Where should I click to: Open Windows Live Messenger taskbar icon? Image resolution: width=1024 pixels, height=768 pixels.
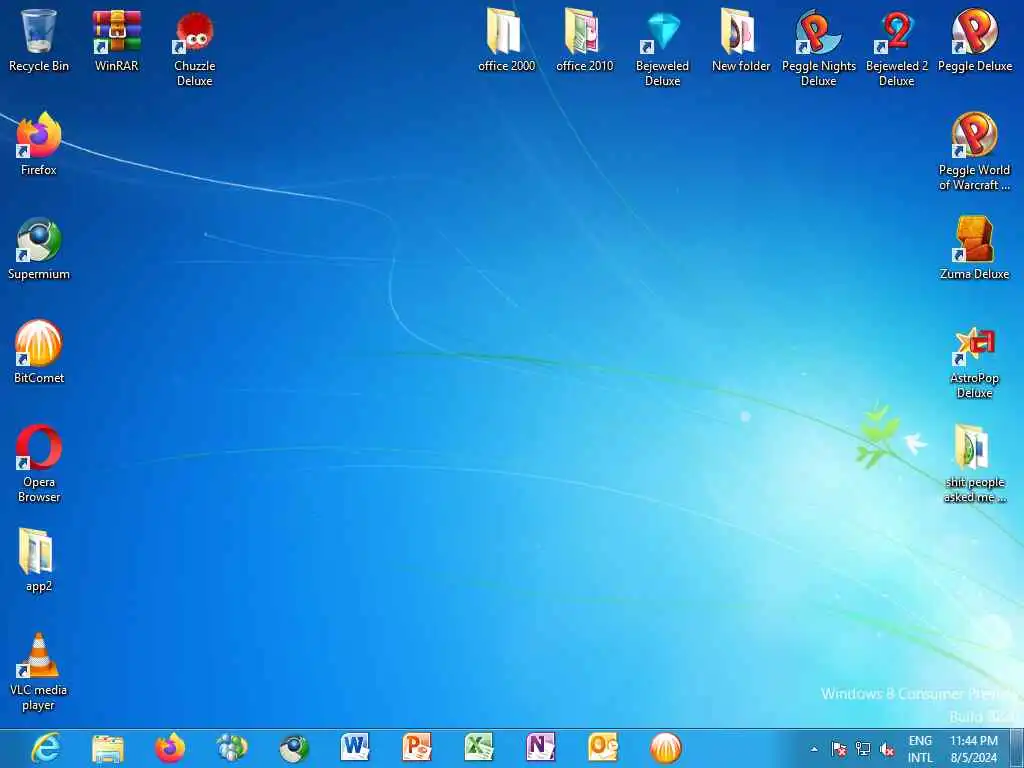pyautogui.click(x=232, y=748)
